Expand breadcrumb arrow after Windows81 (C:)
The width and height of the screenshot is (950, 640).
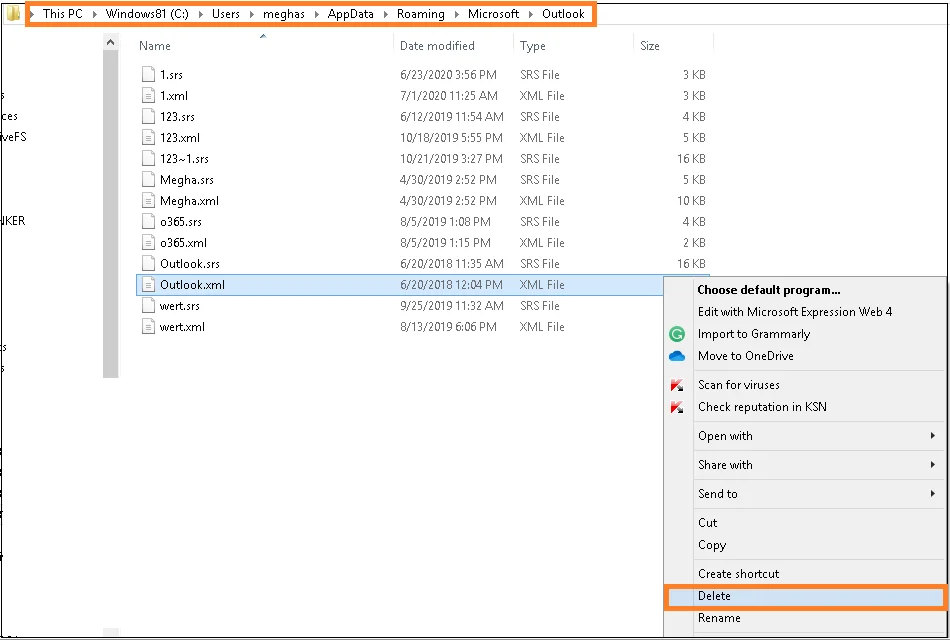pos(201,14)
